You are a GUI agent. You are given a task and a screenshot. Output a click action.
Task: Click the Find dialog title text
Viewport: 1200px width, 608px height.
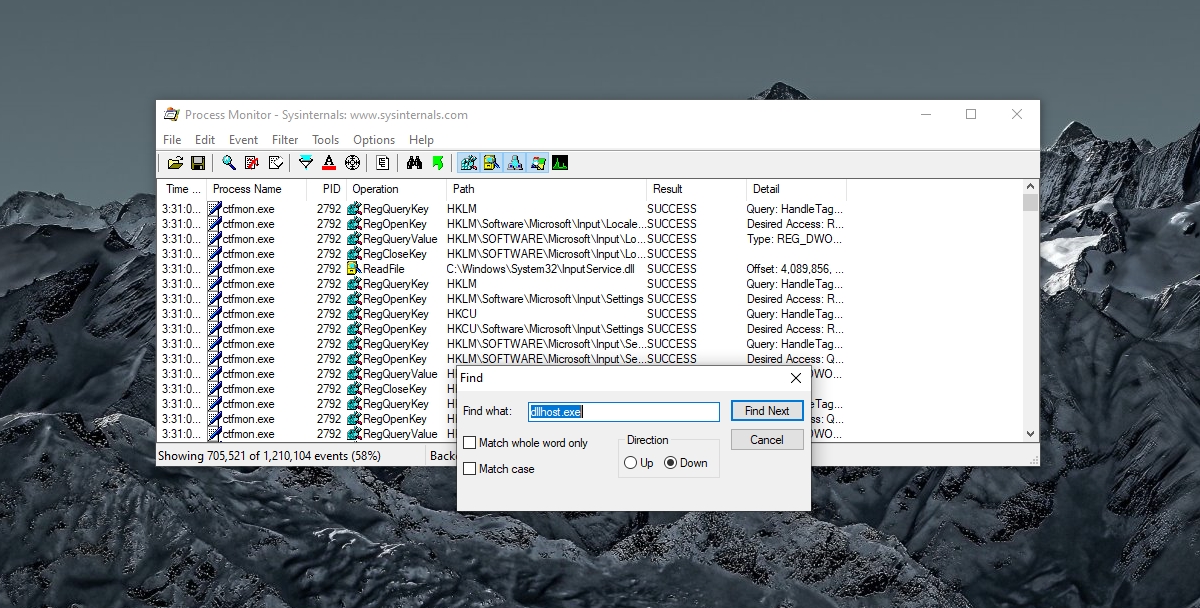coord(471,378)
